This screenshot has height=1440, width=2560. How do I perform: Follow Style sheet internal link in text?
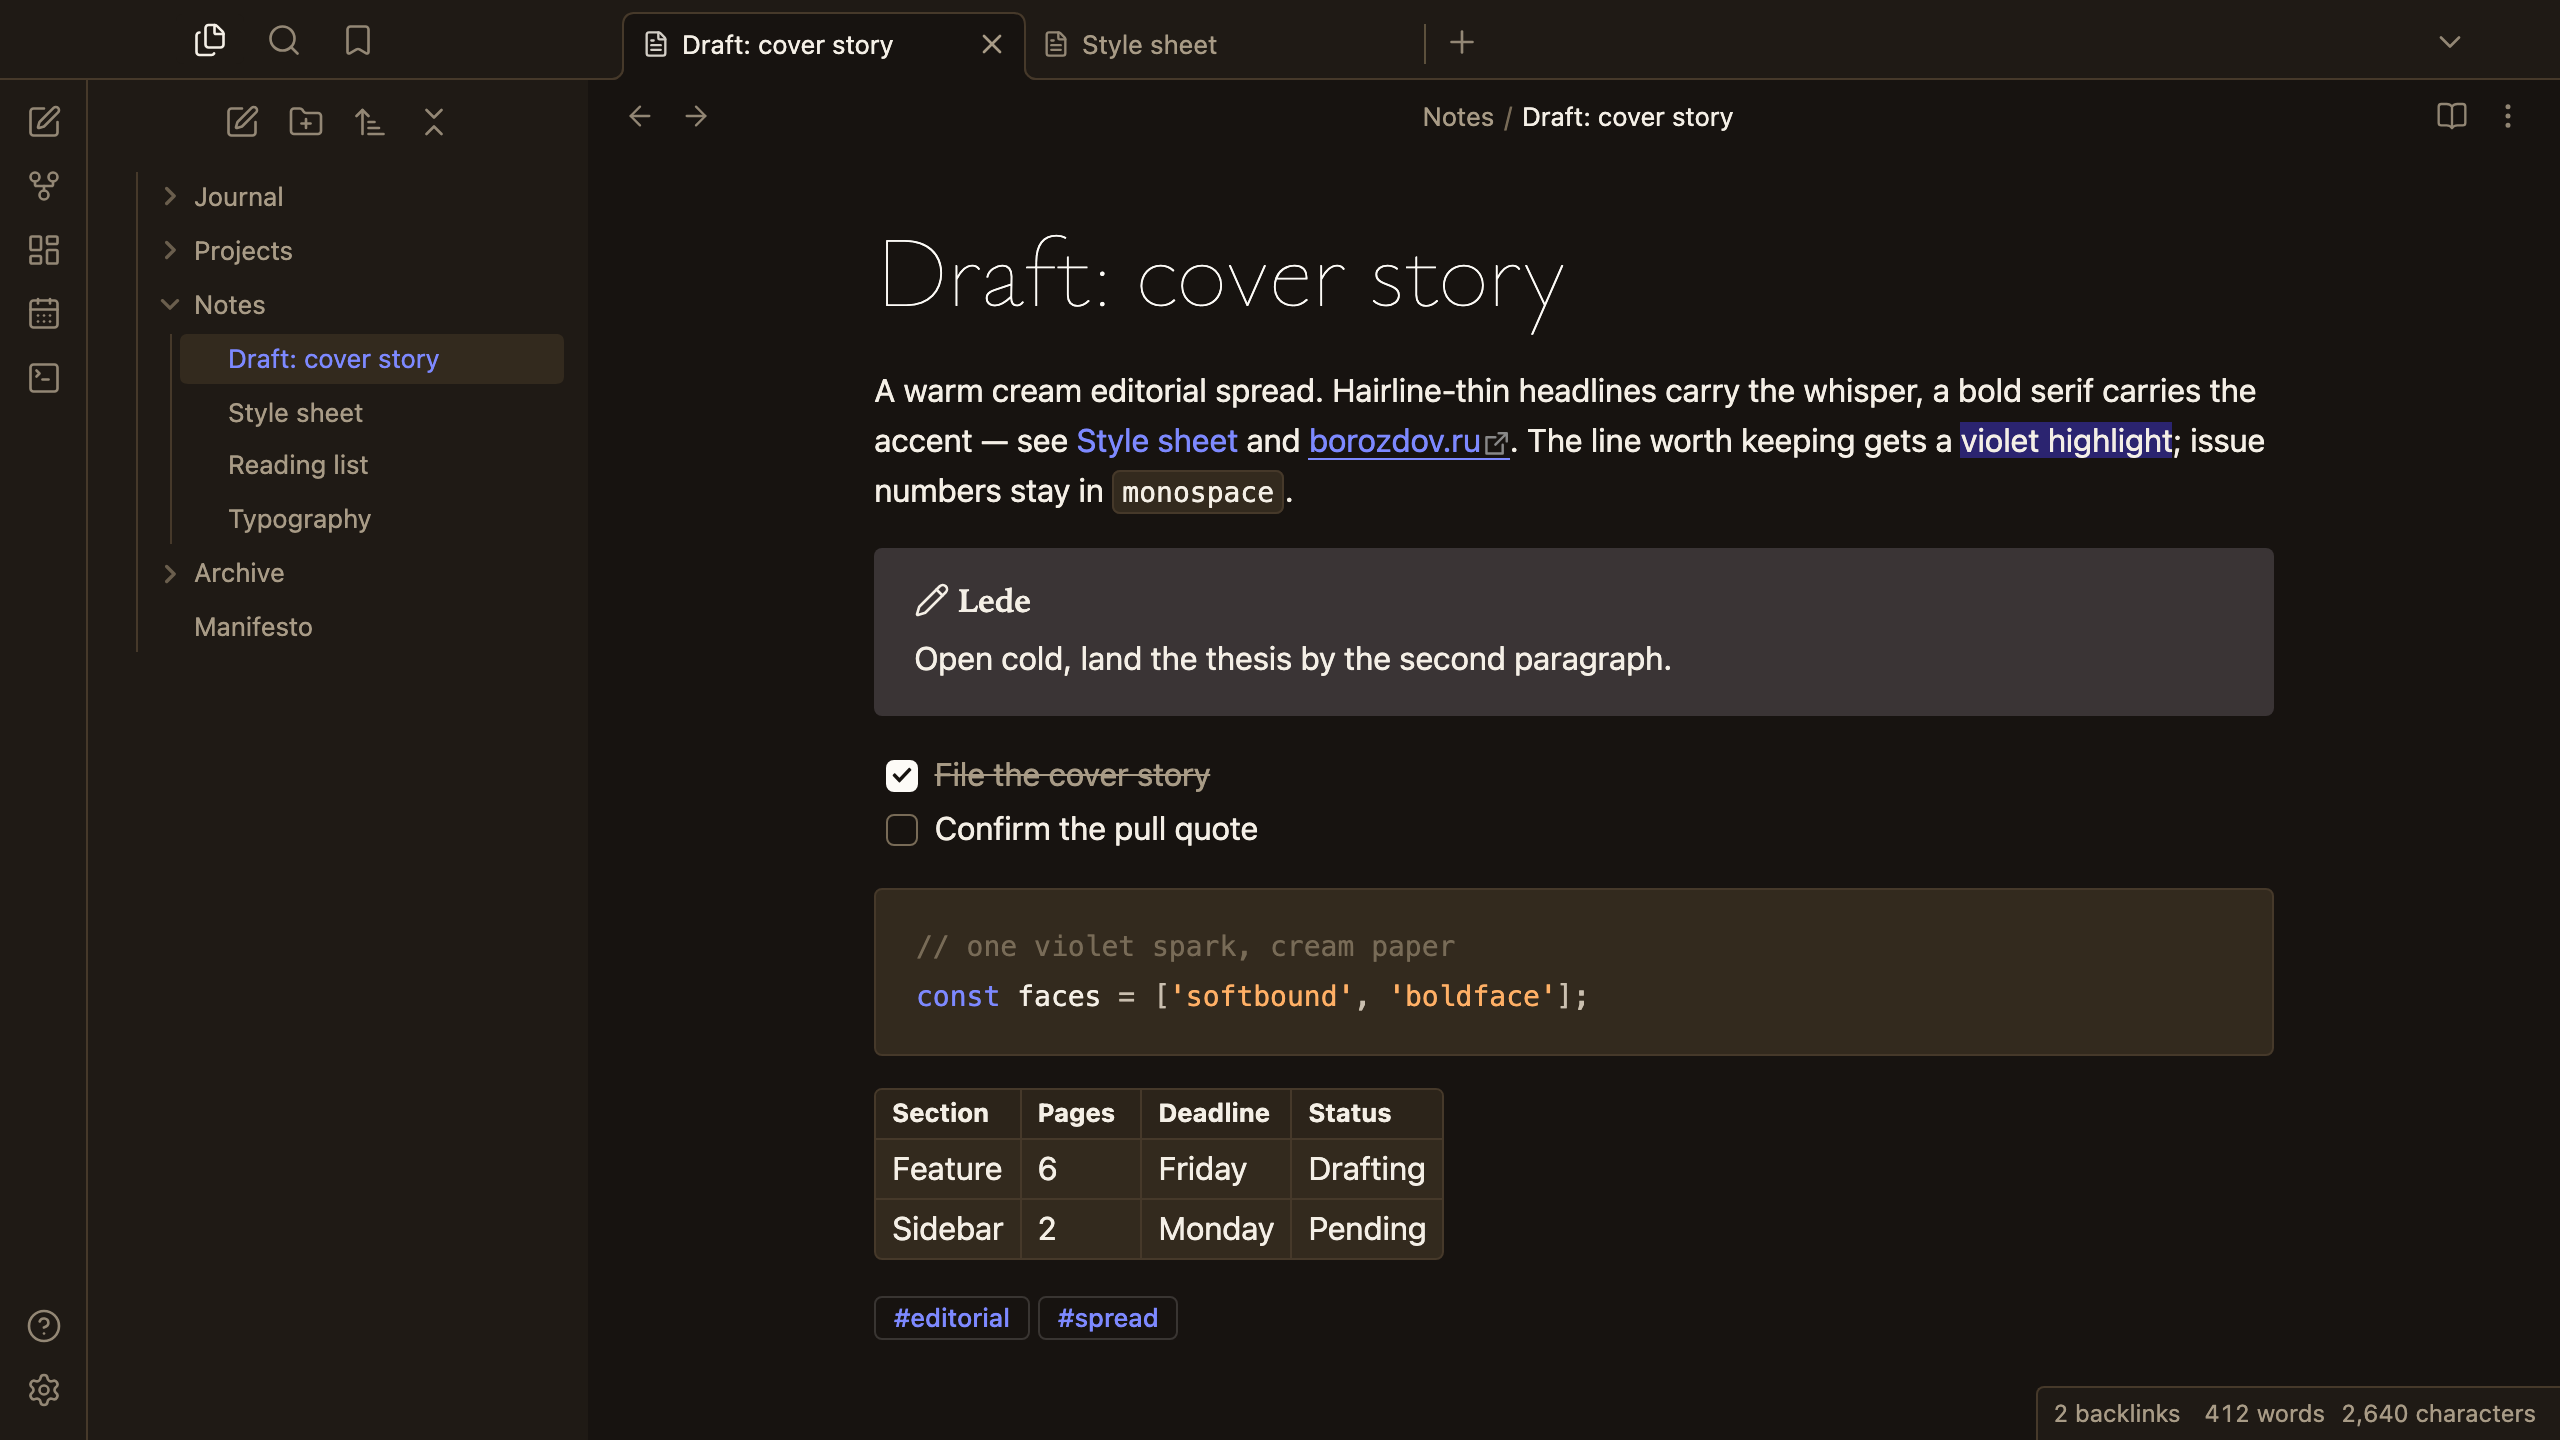click(x=1157, y=441)
